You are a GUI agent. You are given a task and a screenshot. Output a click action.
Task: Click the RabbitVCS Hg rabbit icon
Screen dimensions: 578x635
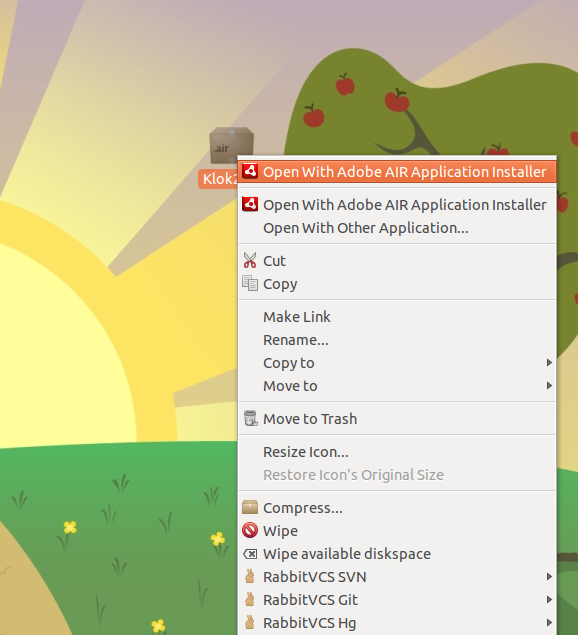[250, 622]
